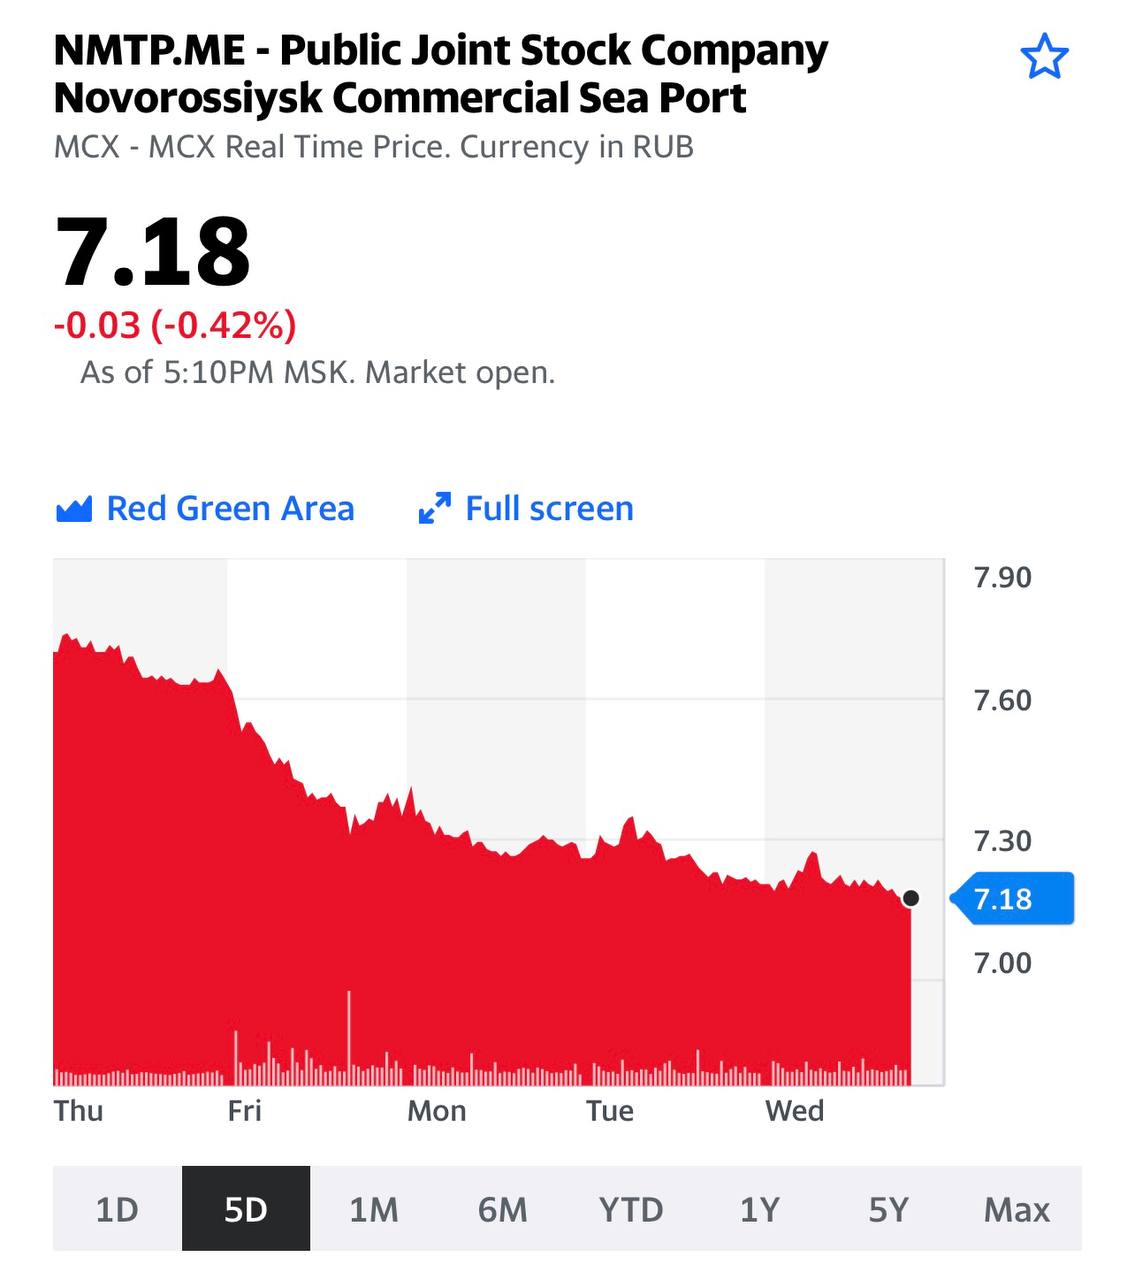Switch to the 1M range

click(374, 1209)
